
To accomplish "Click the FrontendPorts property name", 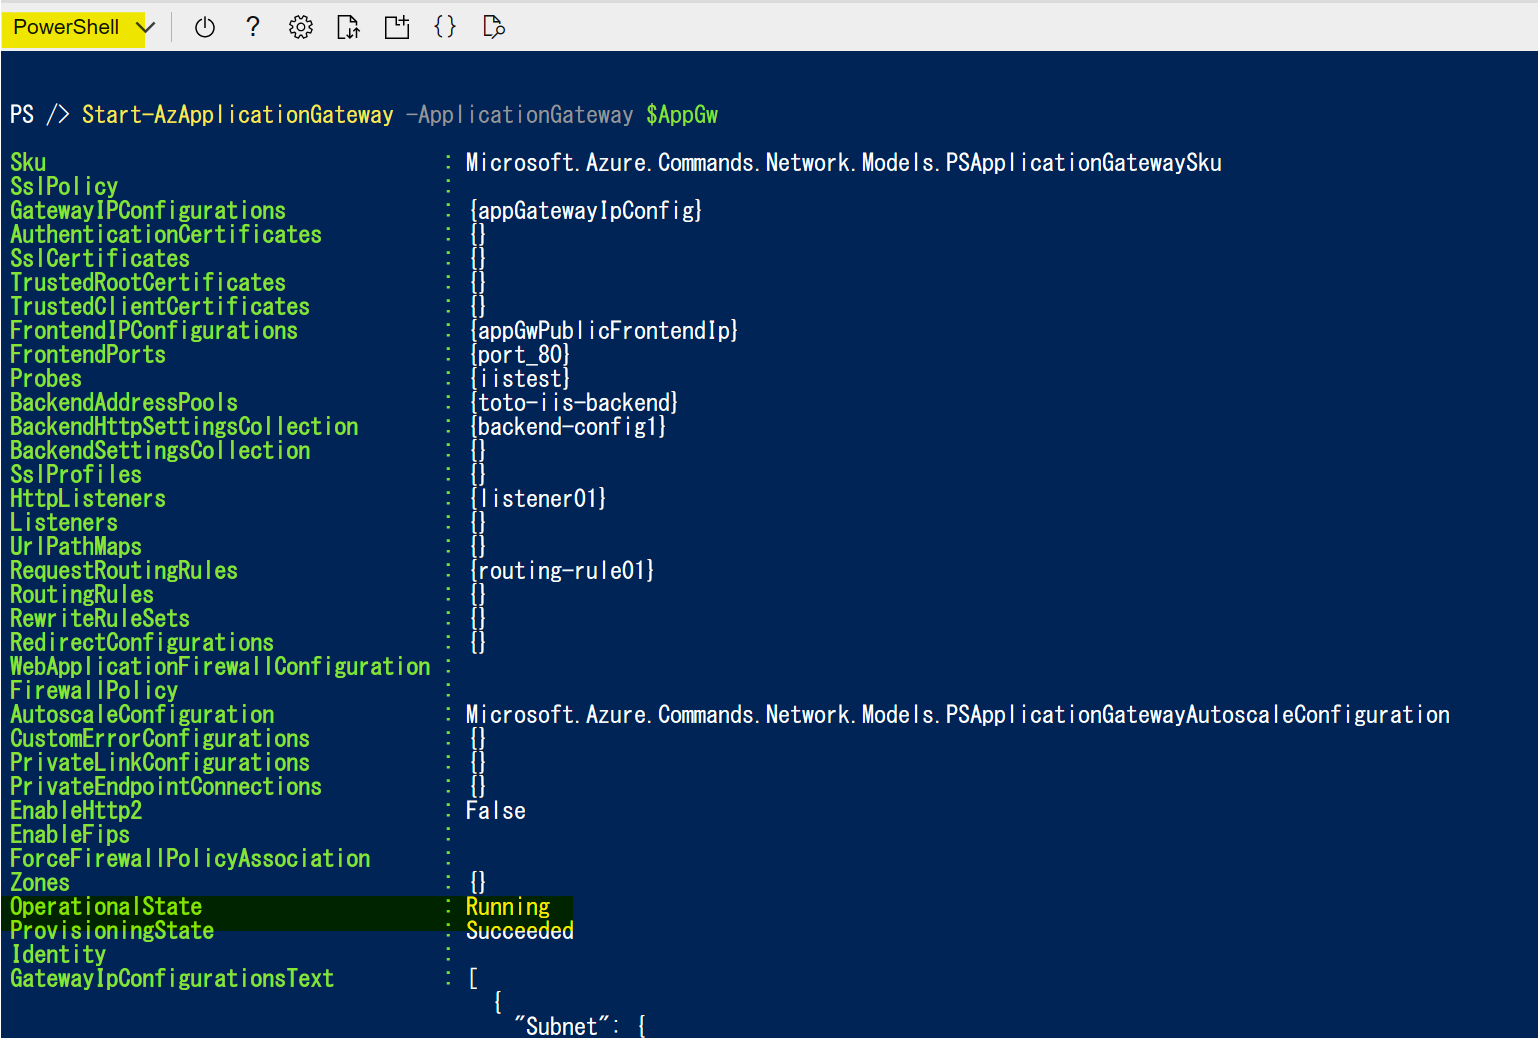I will [88, 355].
